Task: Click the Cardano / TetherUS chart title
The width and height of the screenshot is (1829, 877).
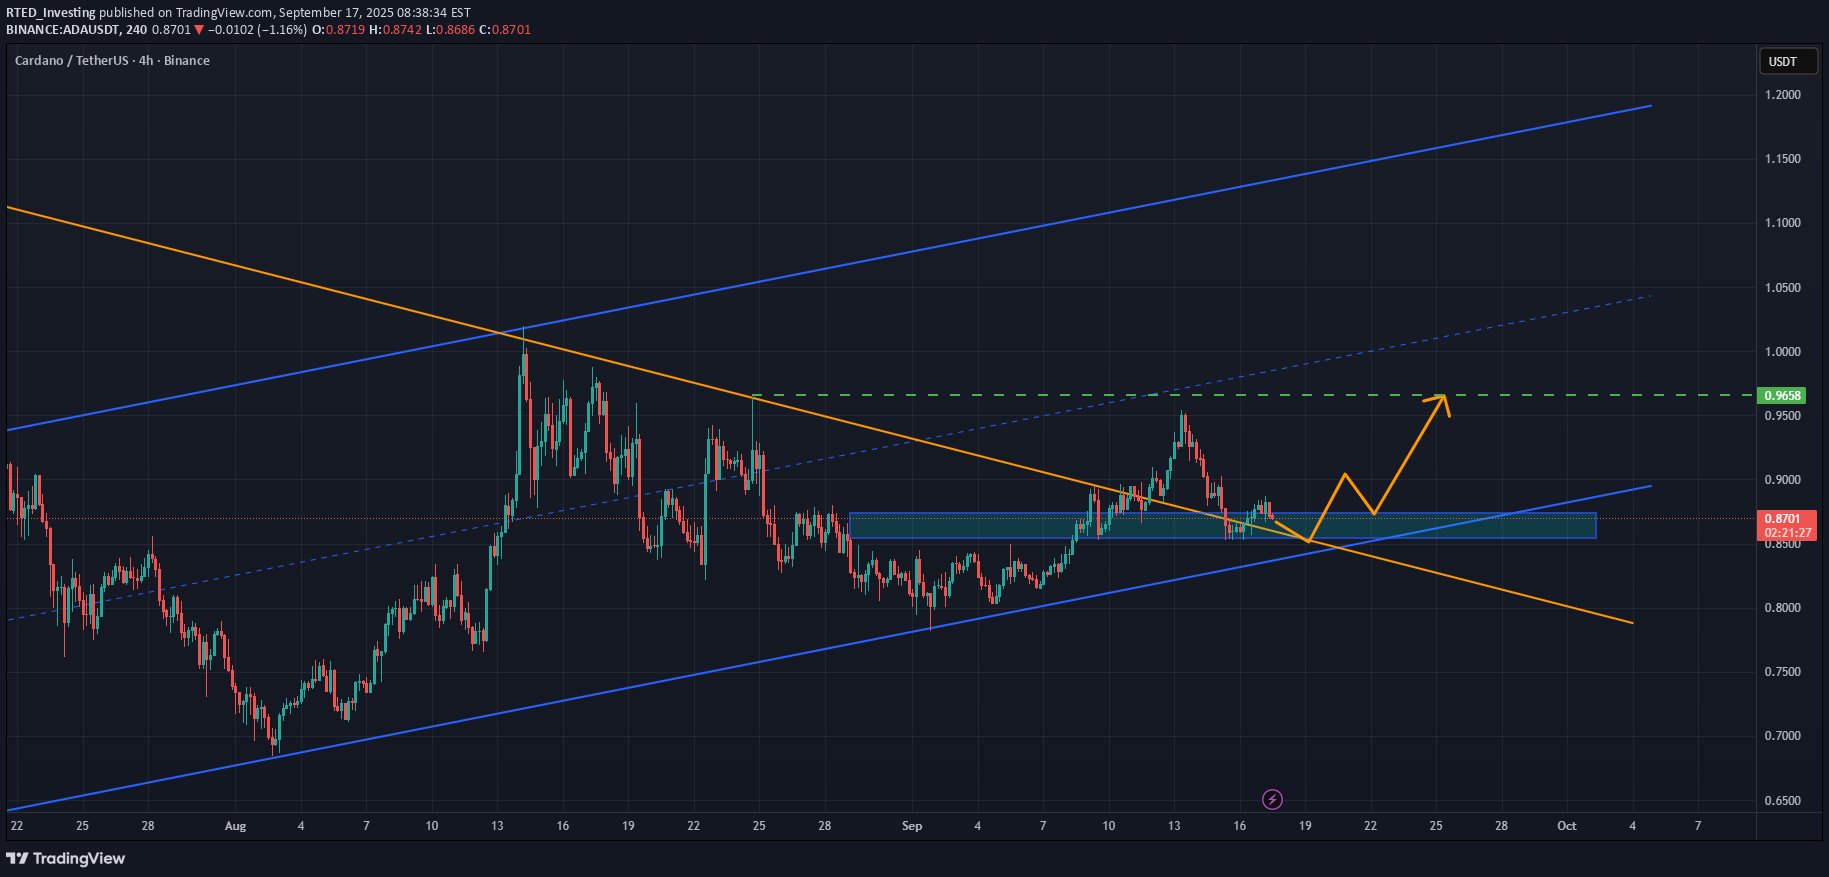Action: [112, 61]
